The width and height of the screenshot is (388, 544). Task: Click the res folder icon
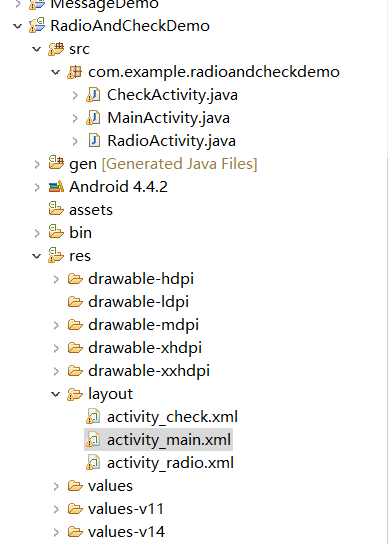click(x=56, y=255)
